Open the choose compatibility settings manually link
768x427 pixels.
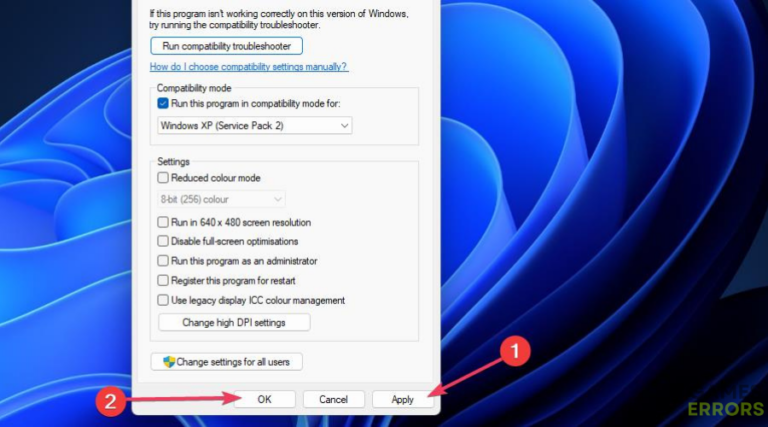point(248,66)
